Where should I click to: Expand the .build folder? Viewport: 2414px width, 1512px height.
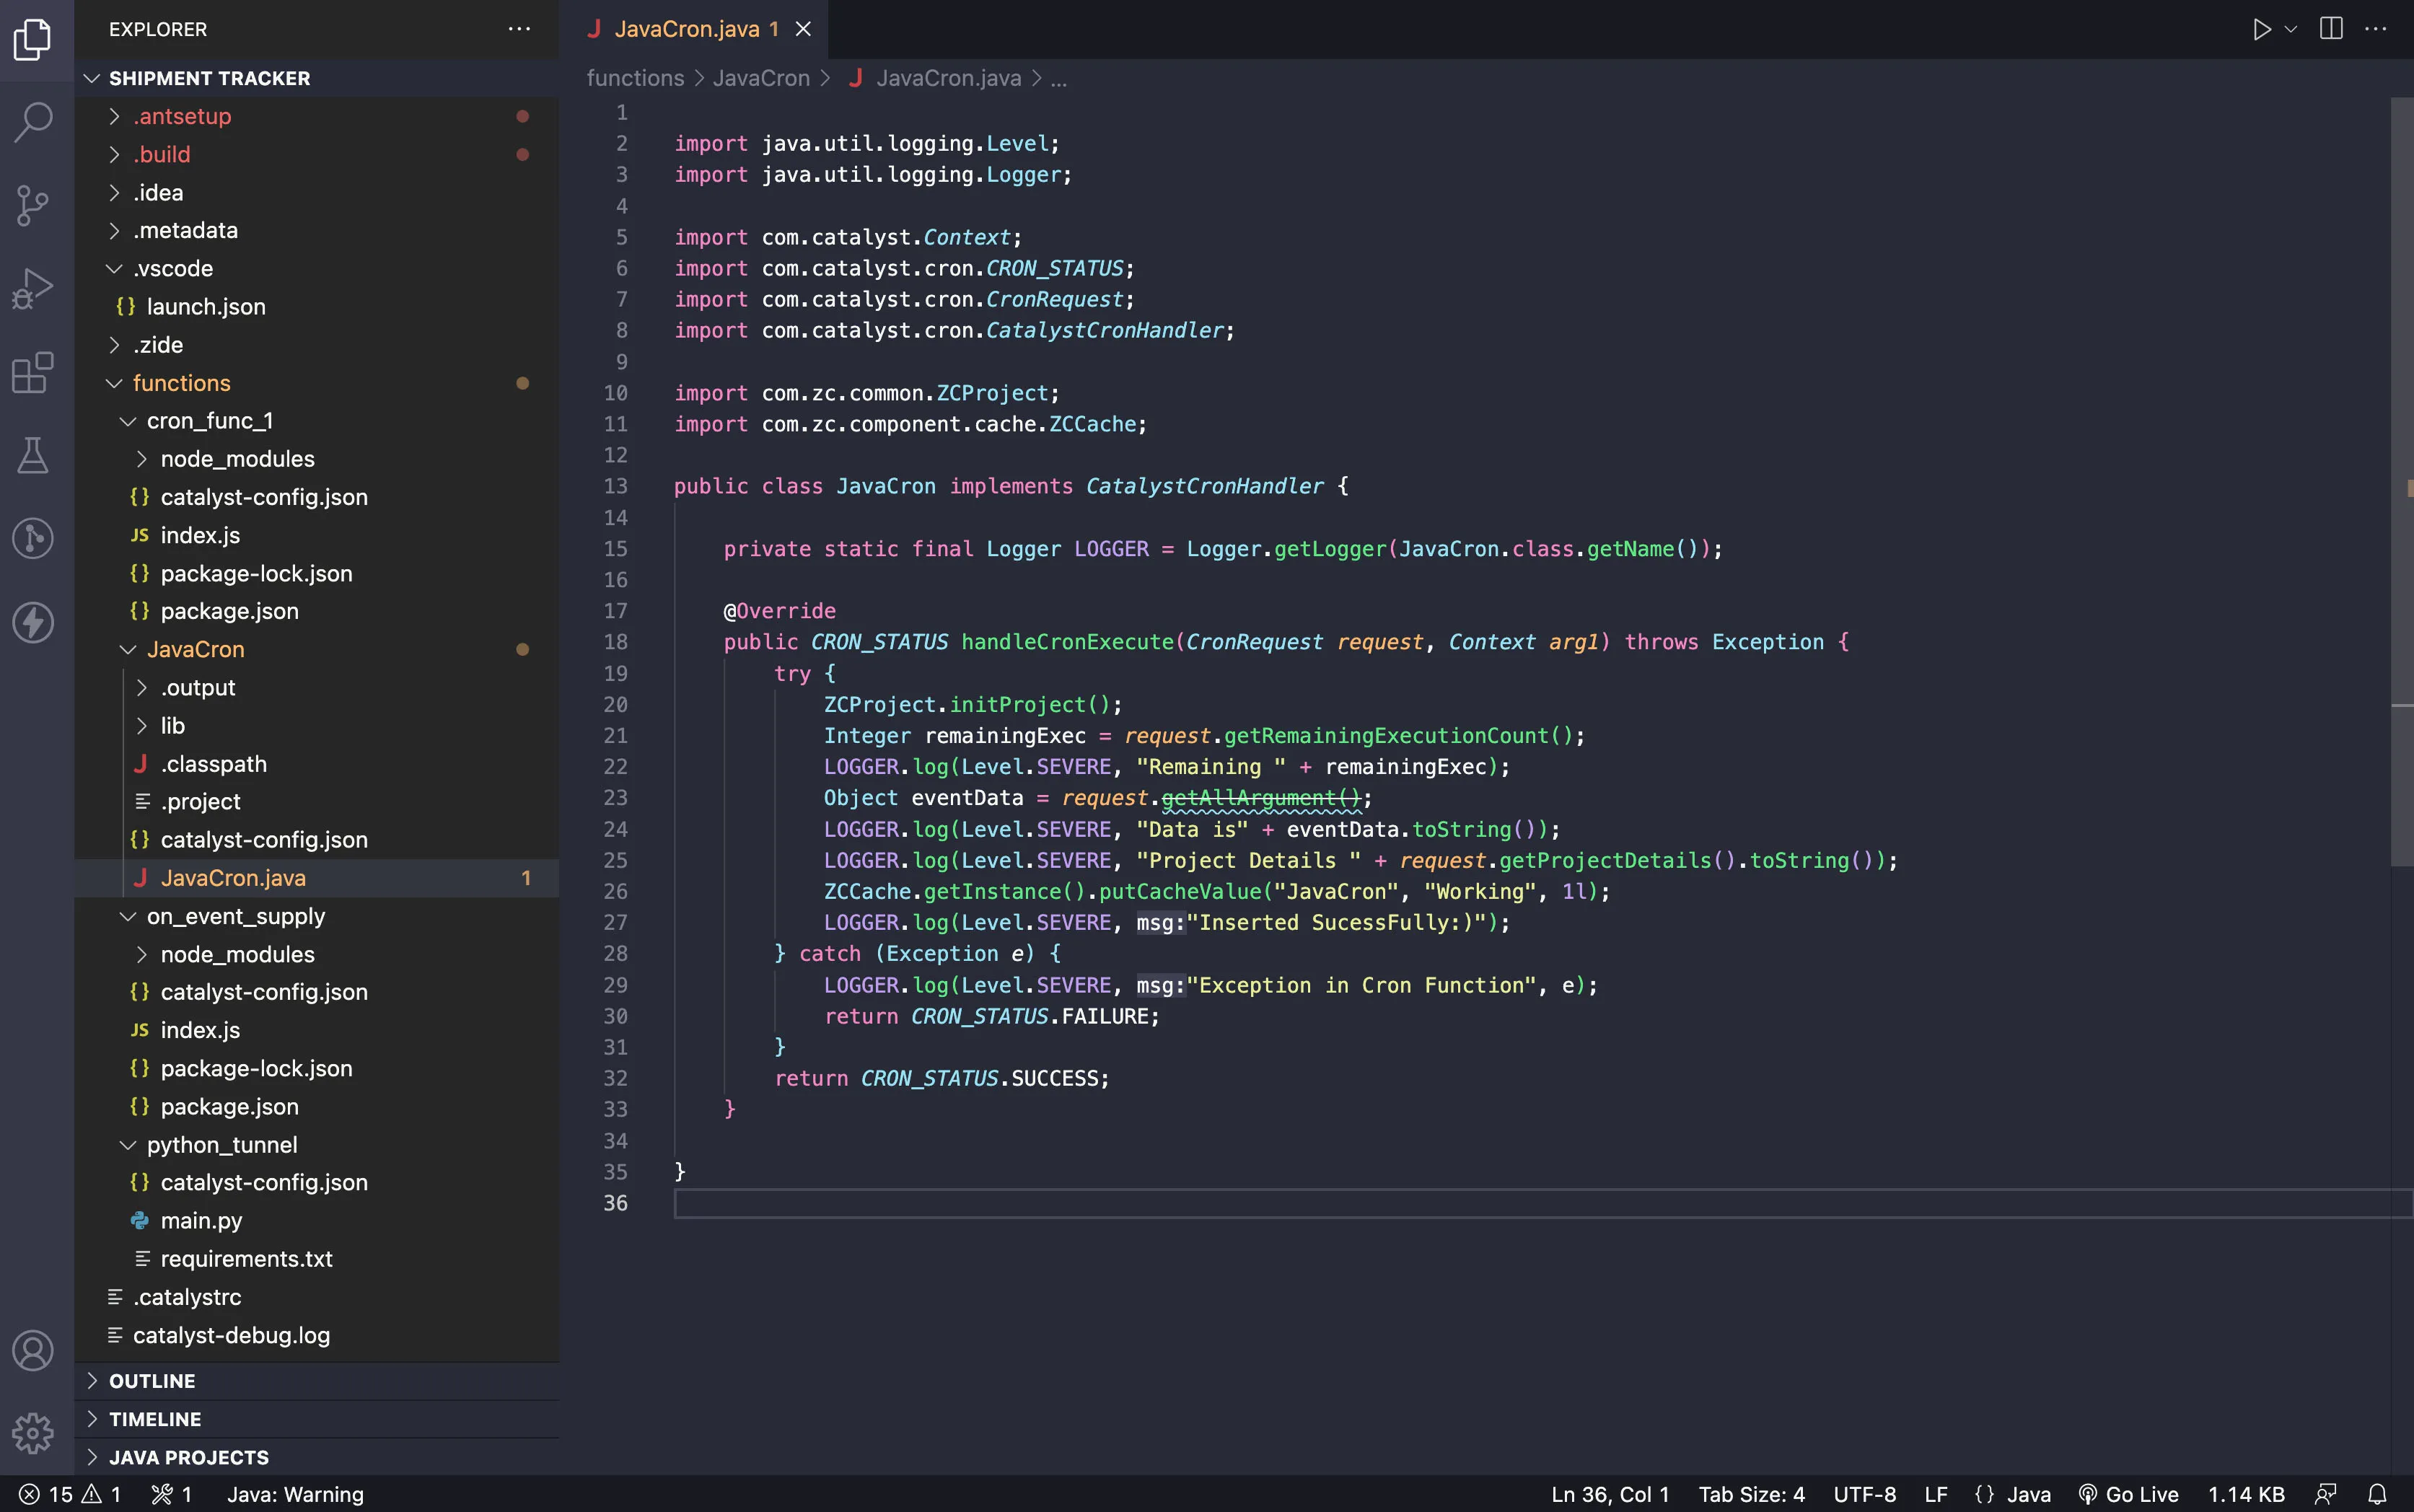(317, 154)
